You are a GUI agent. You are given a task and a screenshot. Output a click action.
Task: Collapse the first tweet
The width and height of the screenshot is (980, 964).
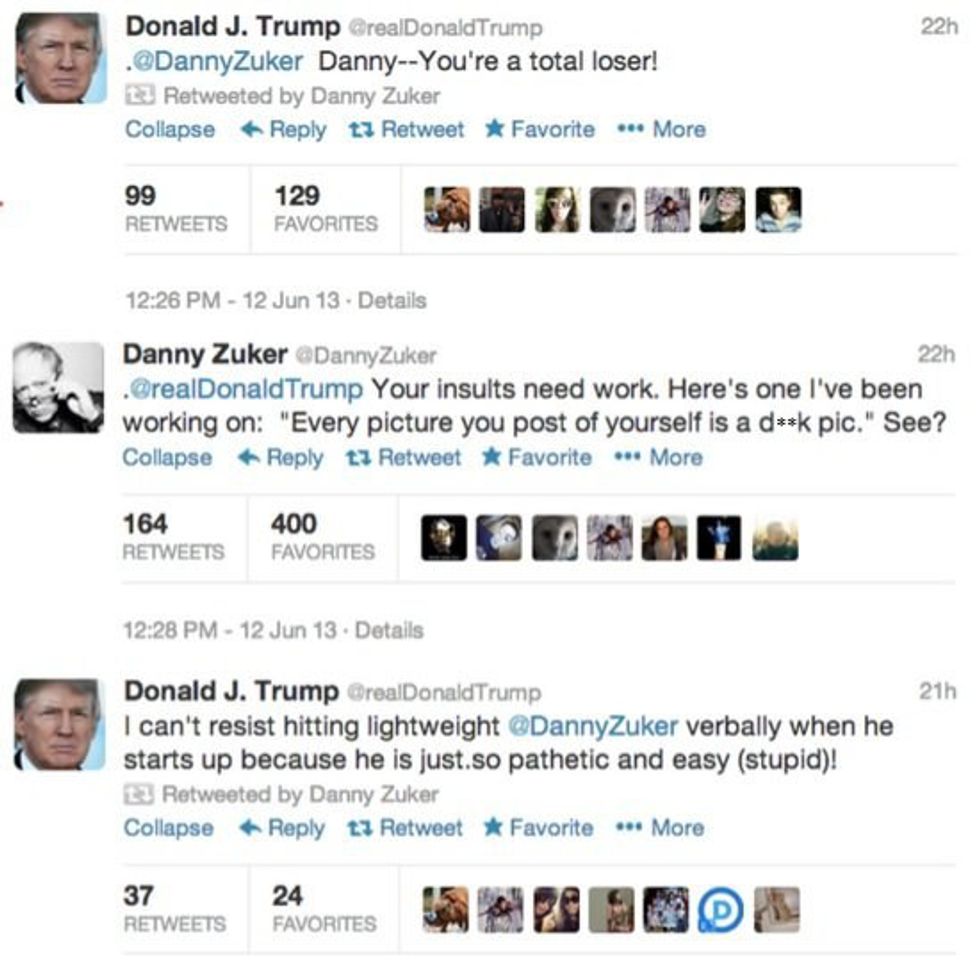169,130
